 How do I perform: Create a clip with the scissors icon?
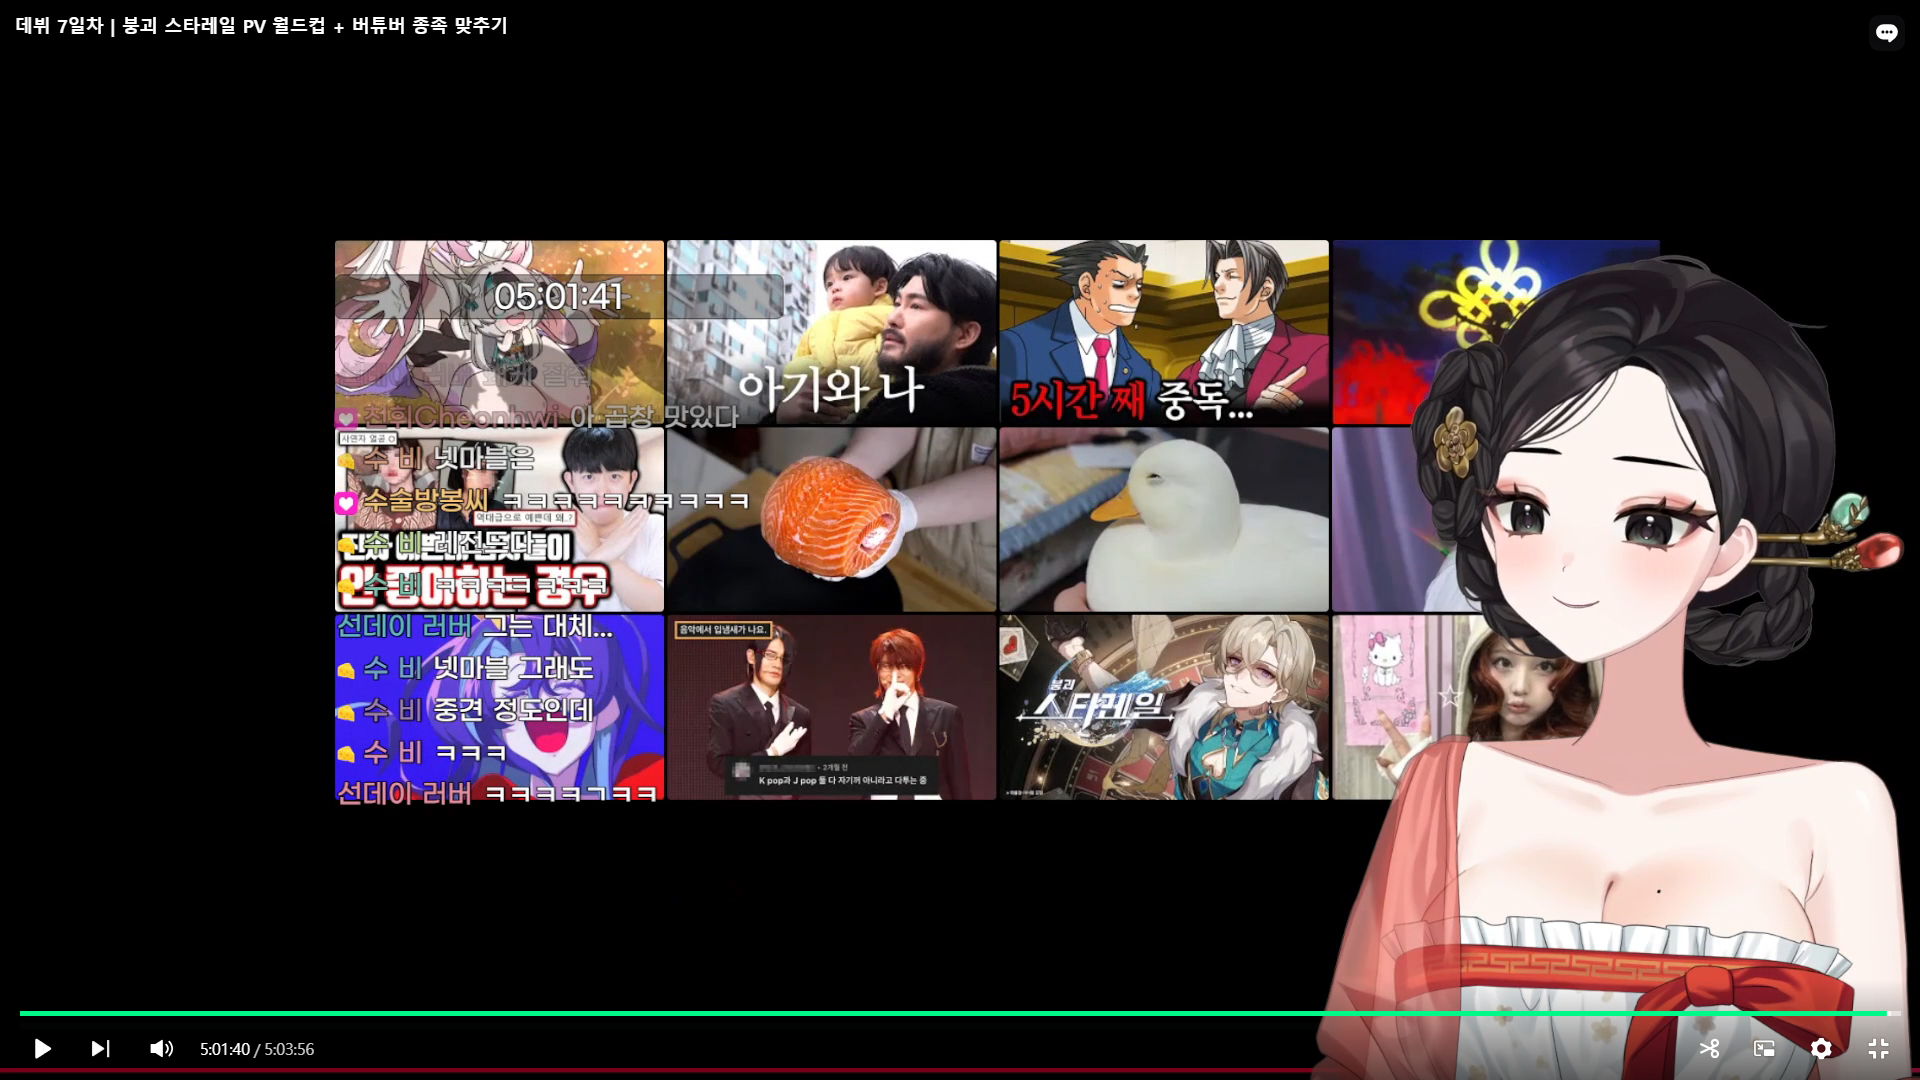point(1709,1048)
